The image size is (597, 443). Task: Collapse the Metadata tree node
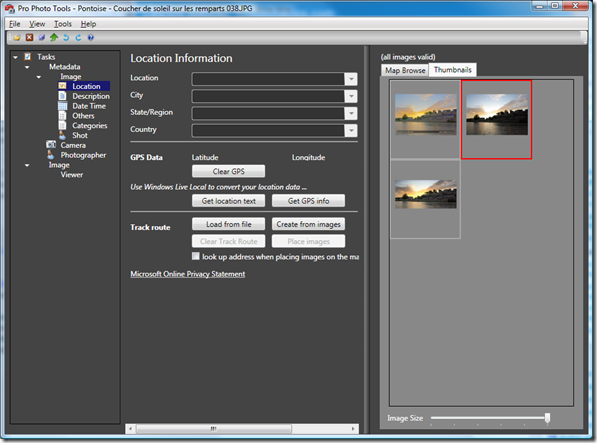pyautogui.click(x=27, y=67)
